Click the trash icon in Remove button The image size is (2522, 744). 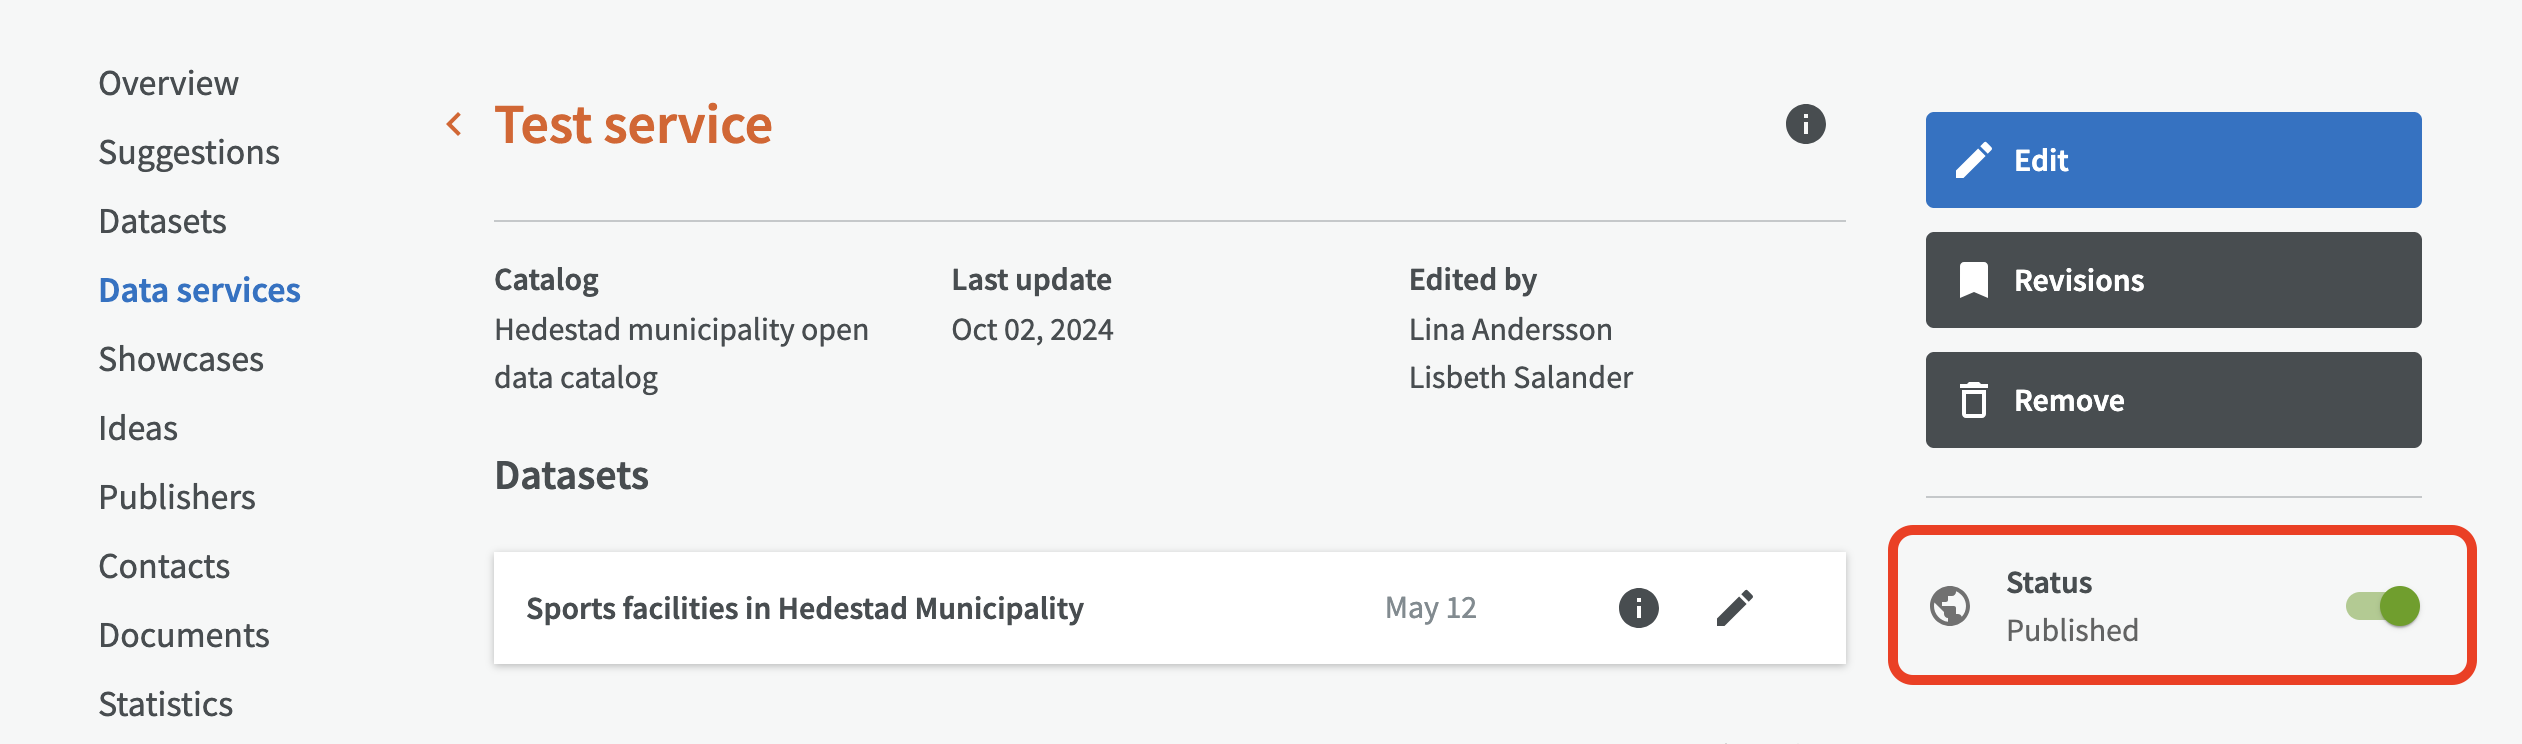pos(1973,400)
